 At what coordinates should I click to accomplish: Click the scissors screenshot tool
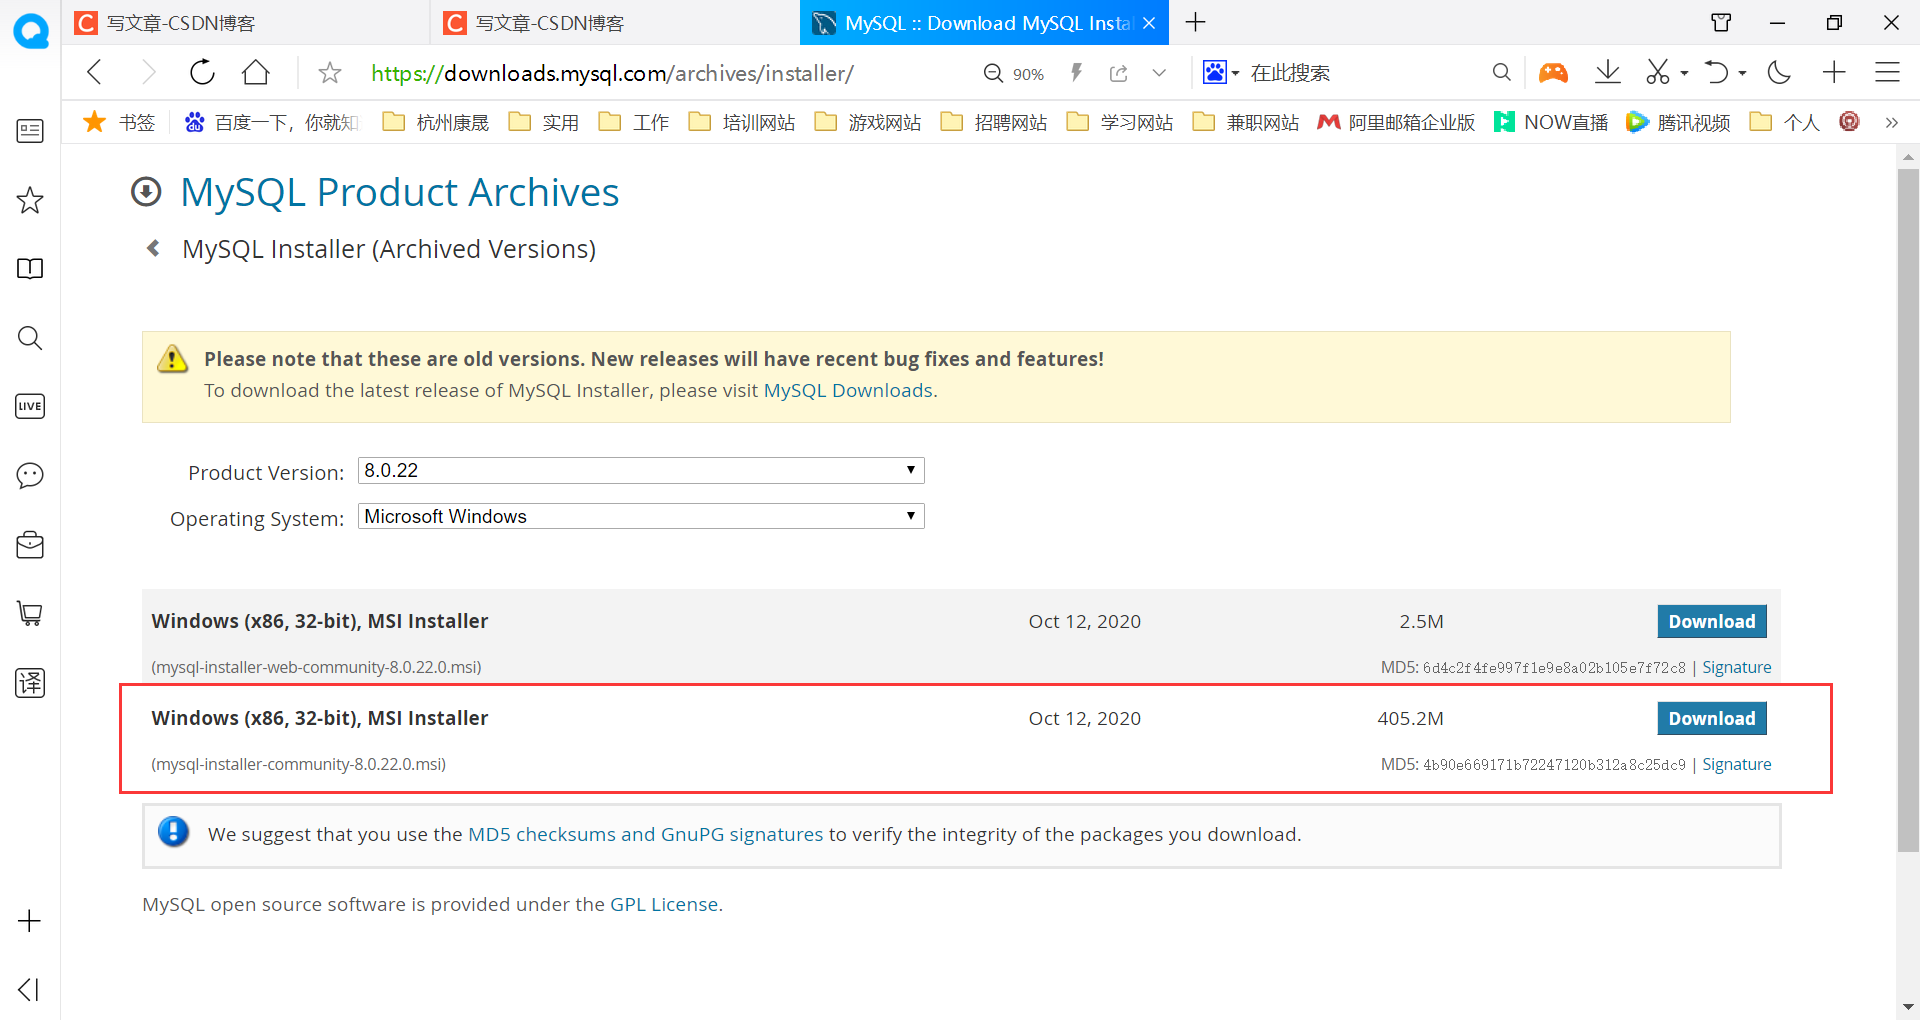[x=1658, y=72]
